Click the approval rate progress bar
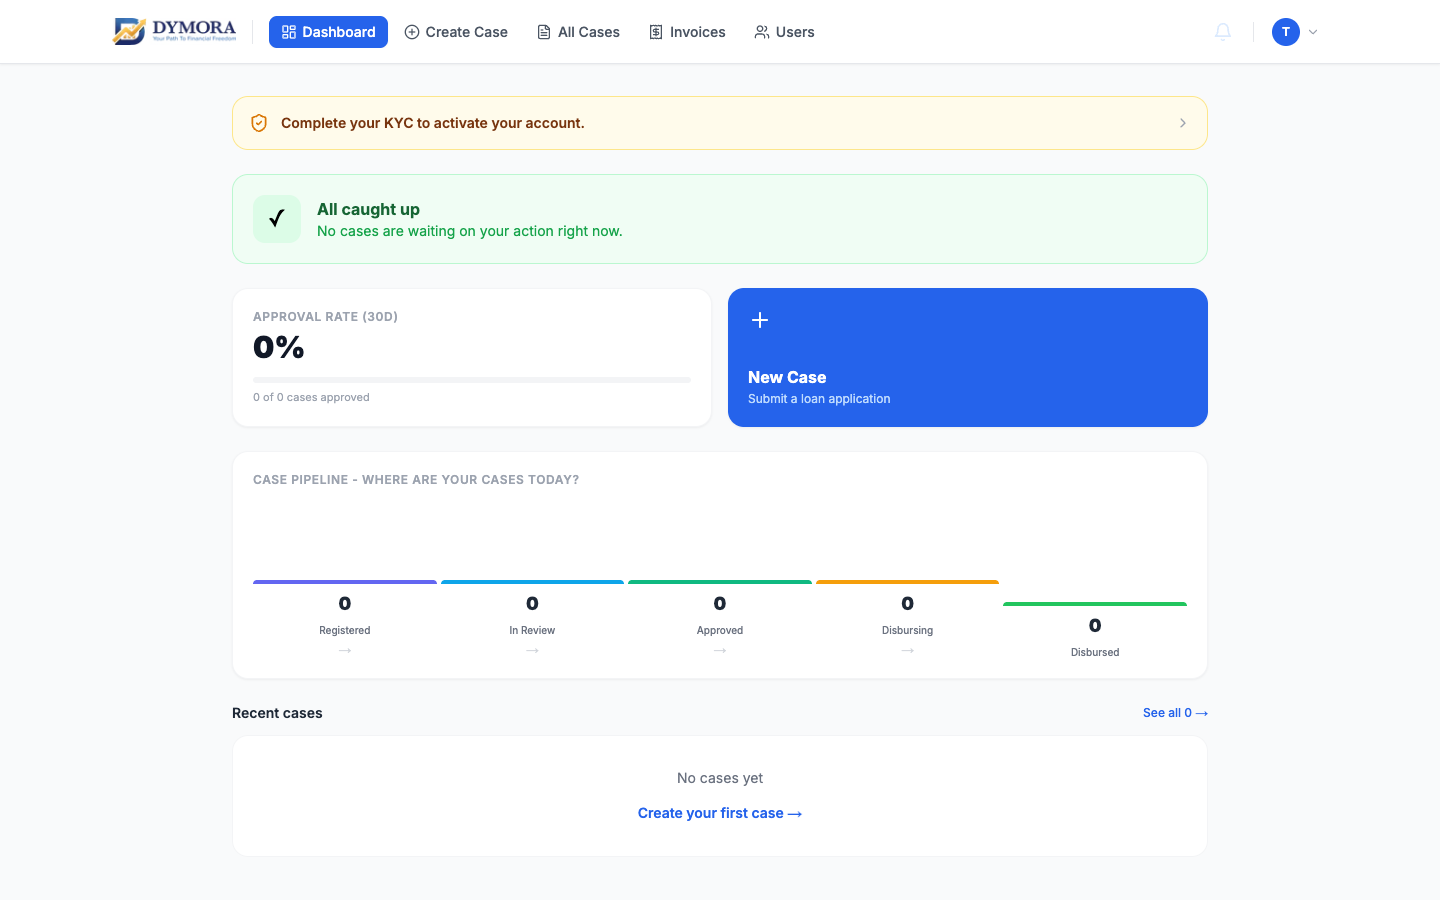The image size is (1440, 900). (472, 380)
